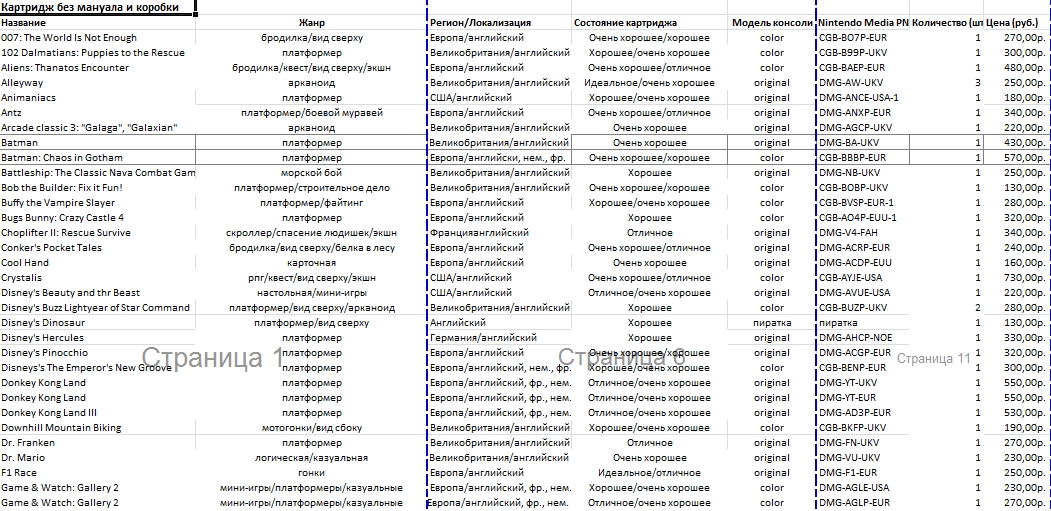Select the part number cell 'DMG-YT-EUR'
The width and height of the screenshot is (1051, 511).
pyautogui.click(x=863, y=398)
